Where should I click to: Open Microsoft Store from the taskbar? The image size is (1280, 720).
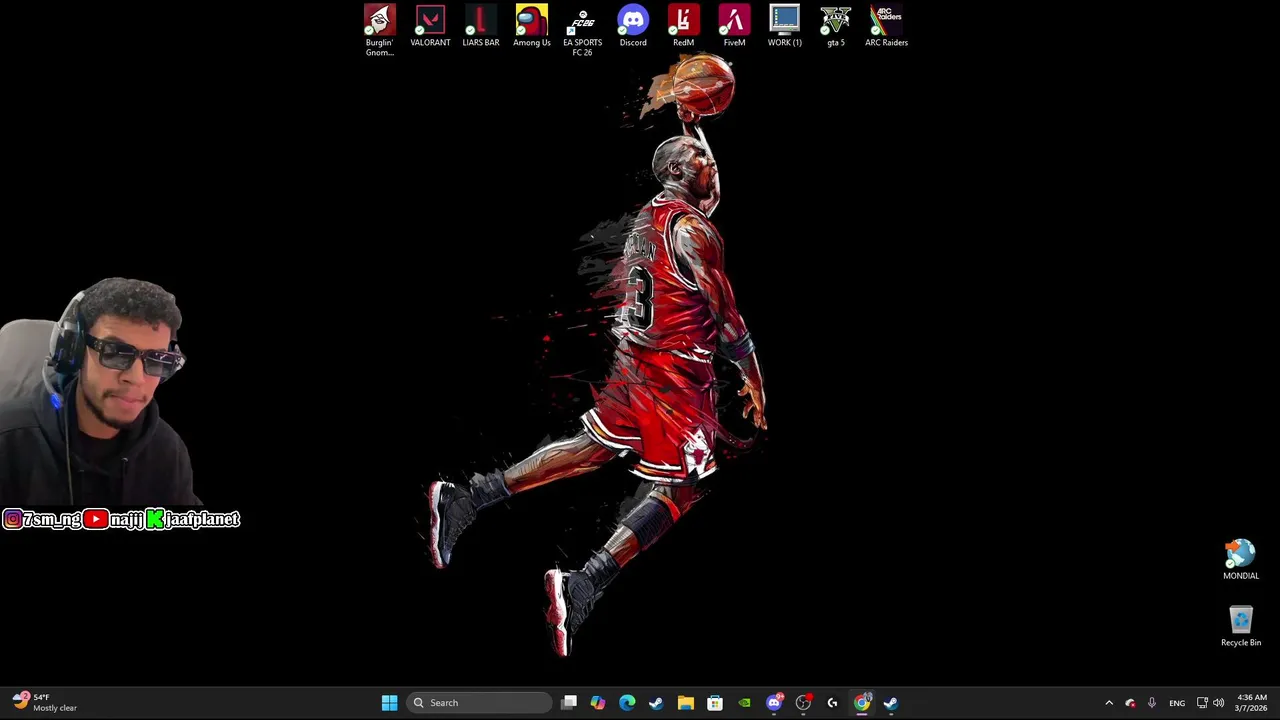(715, 703)
